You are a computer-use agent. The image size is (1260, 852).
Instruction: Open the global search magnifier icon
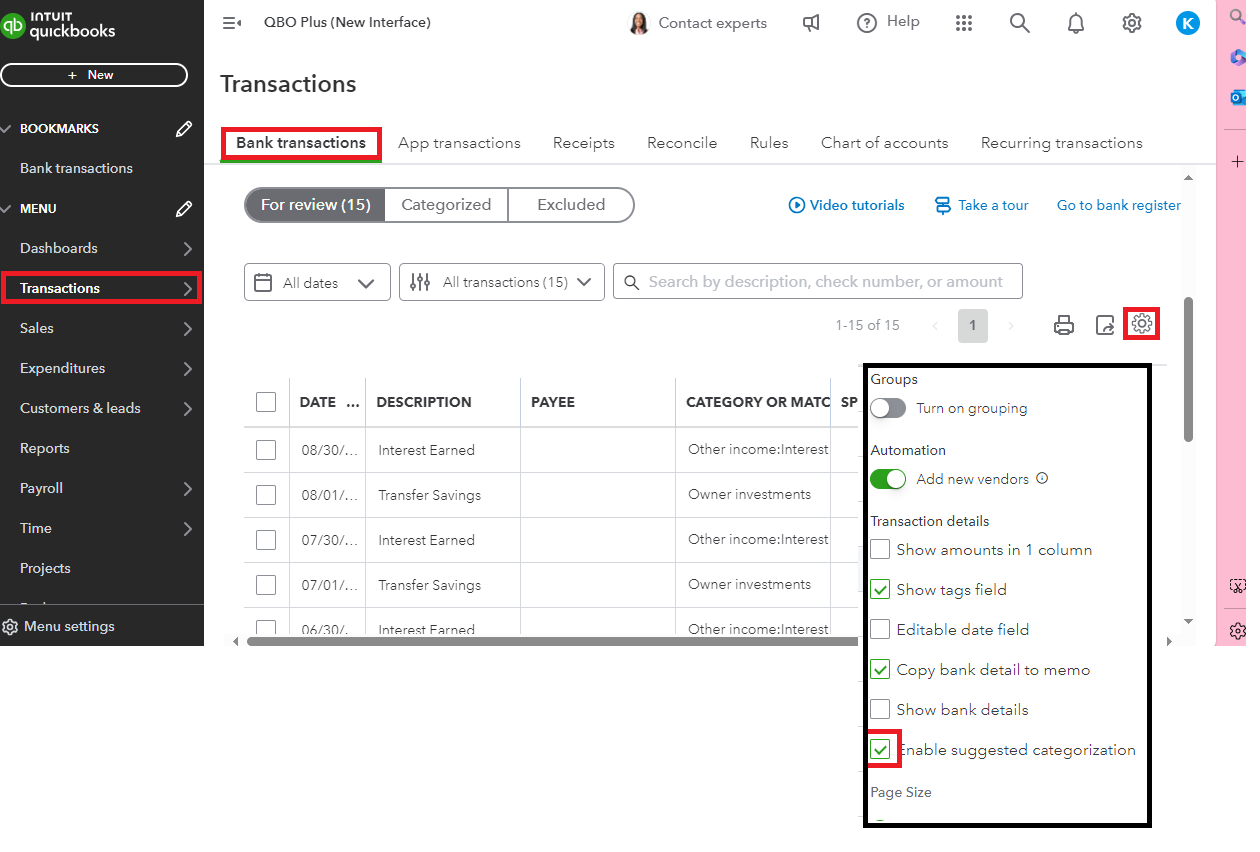tap(1020, 22)
